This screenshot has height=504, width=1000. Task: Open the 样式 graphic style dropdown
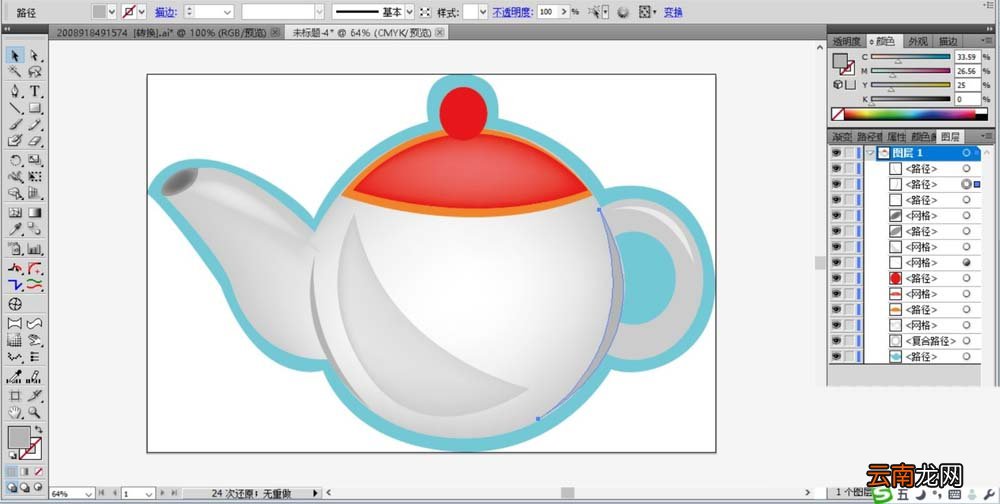click(483, 11)
